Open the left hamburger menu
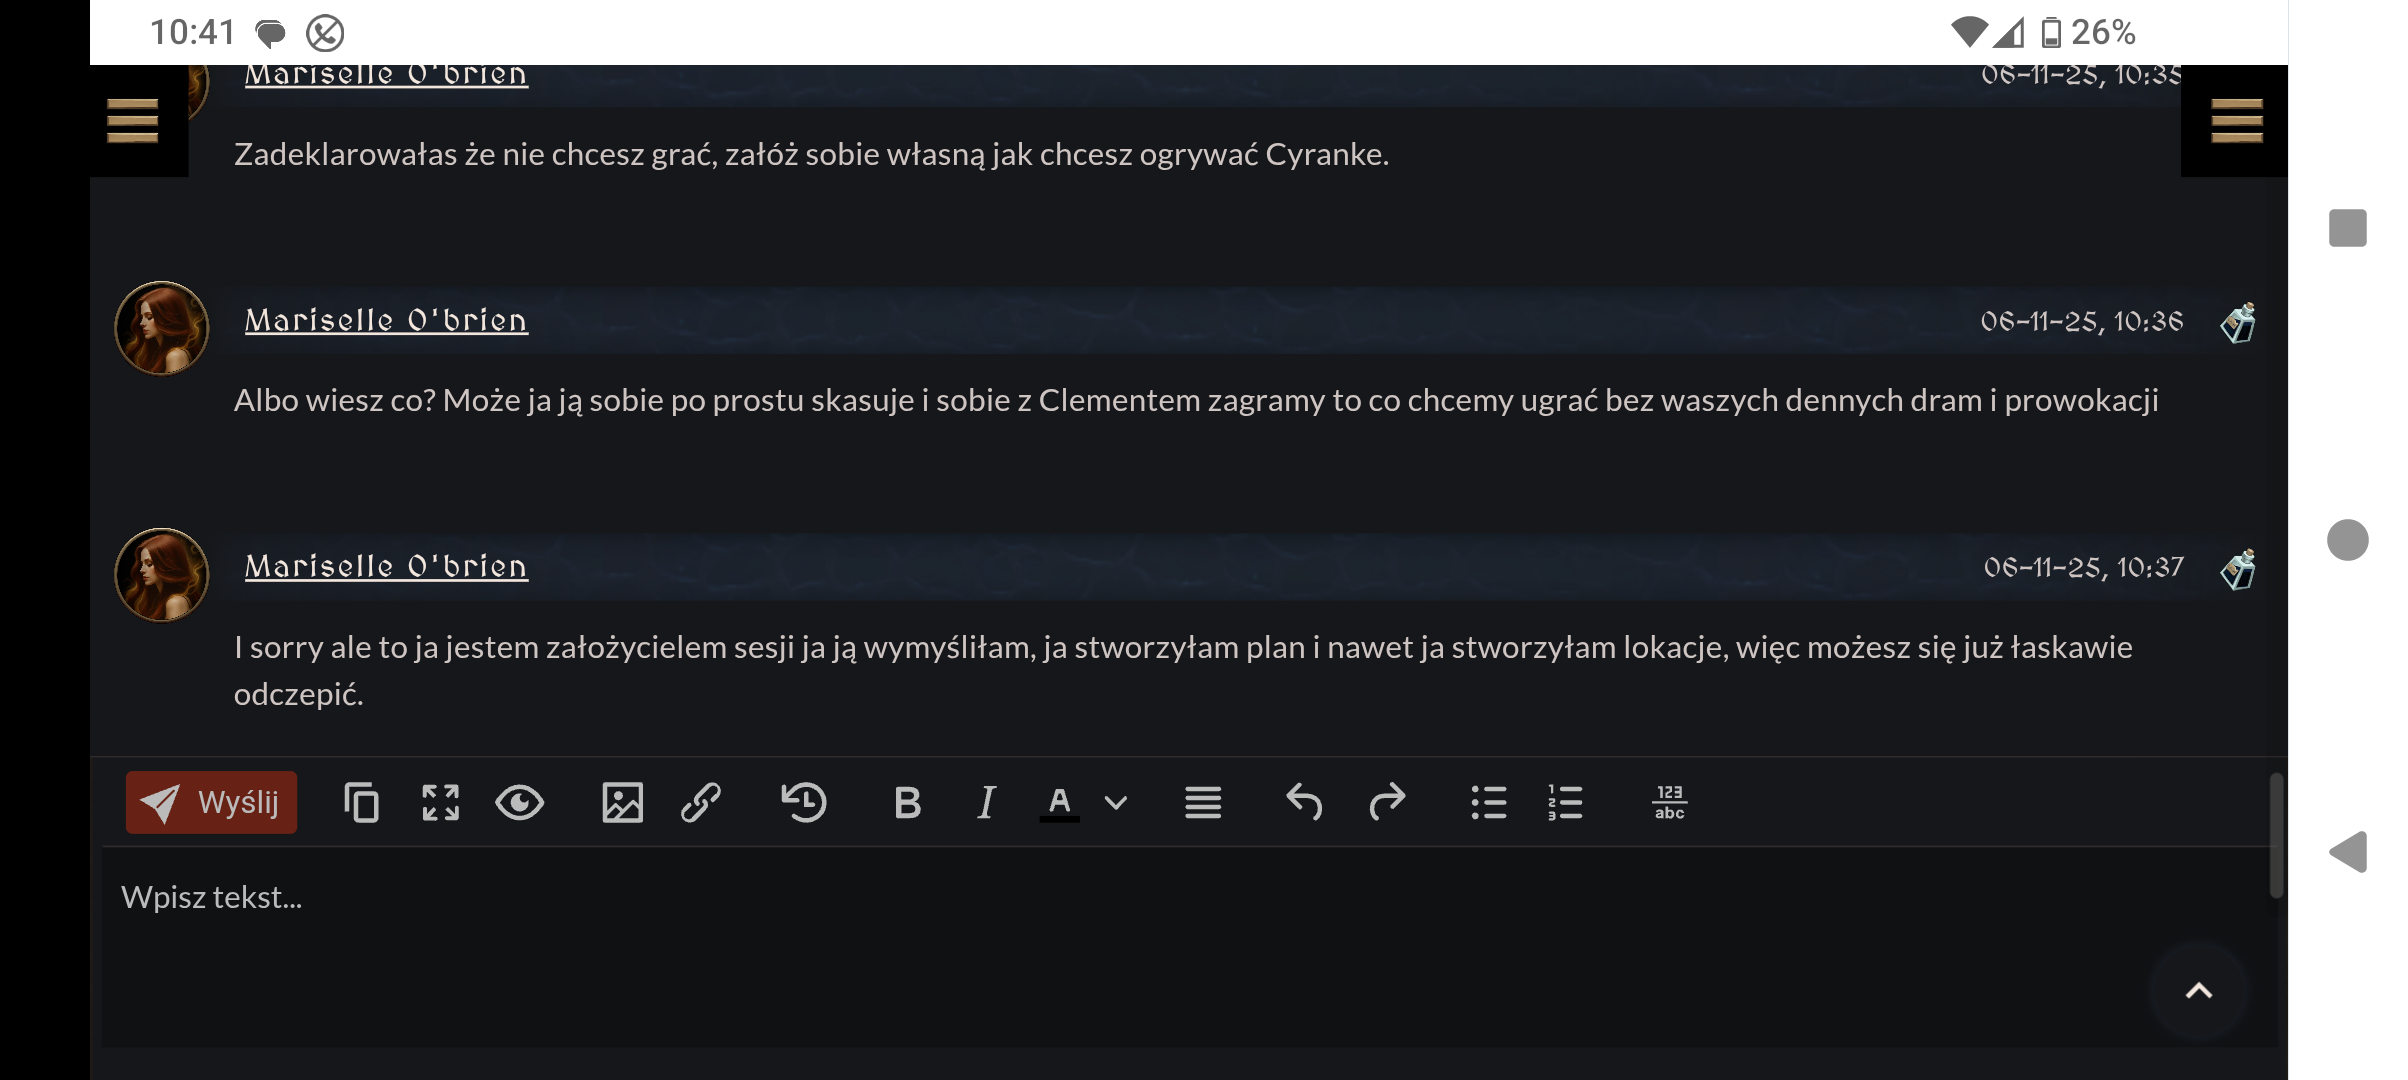Image resolution: width=2408 pixels, height=1080 pixels. point(132,121)
